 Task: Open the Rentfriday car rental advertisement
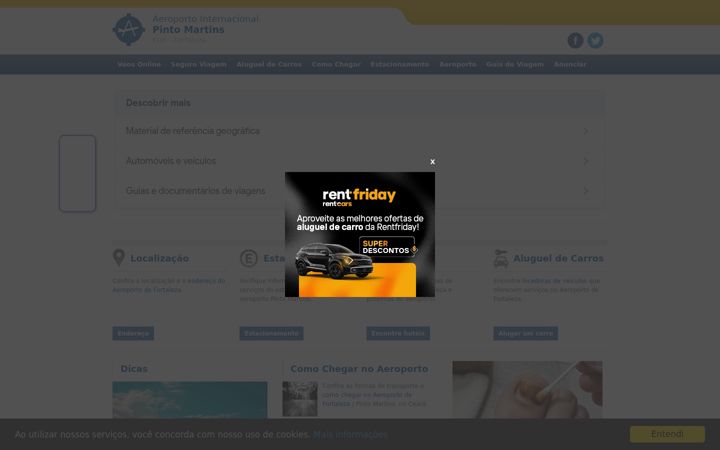click(360, 234)
